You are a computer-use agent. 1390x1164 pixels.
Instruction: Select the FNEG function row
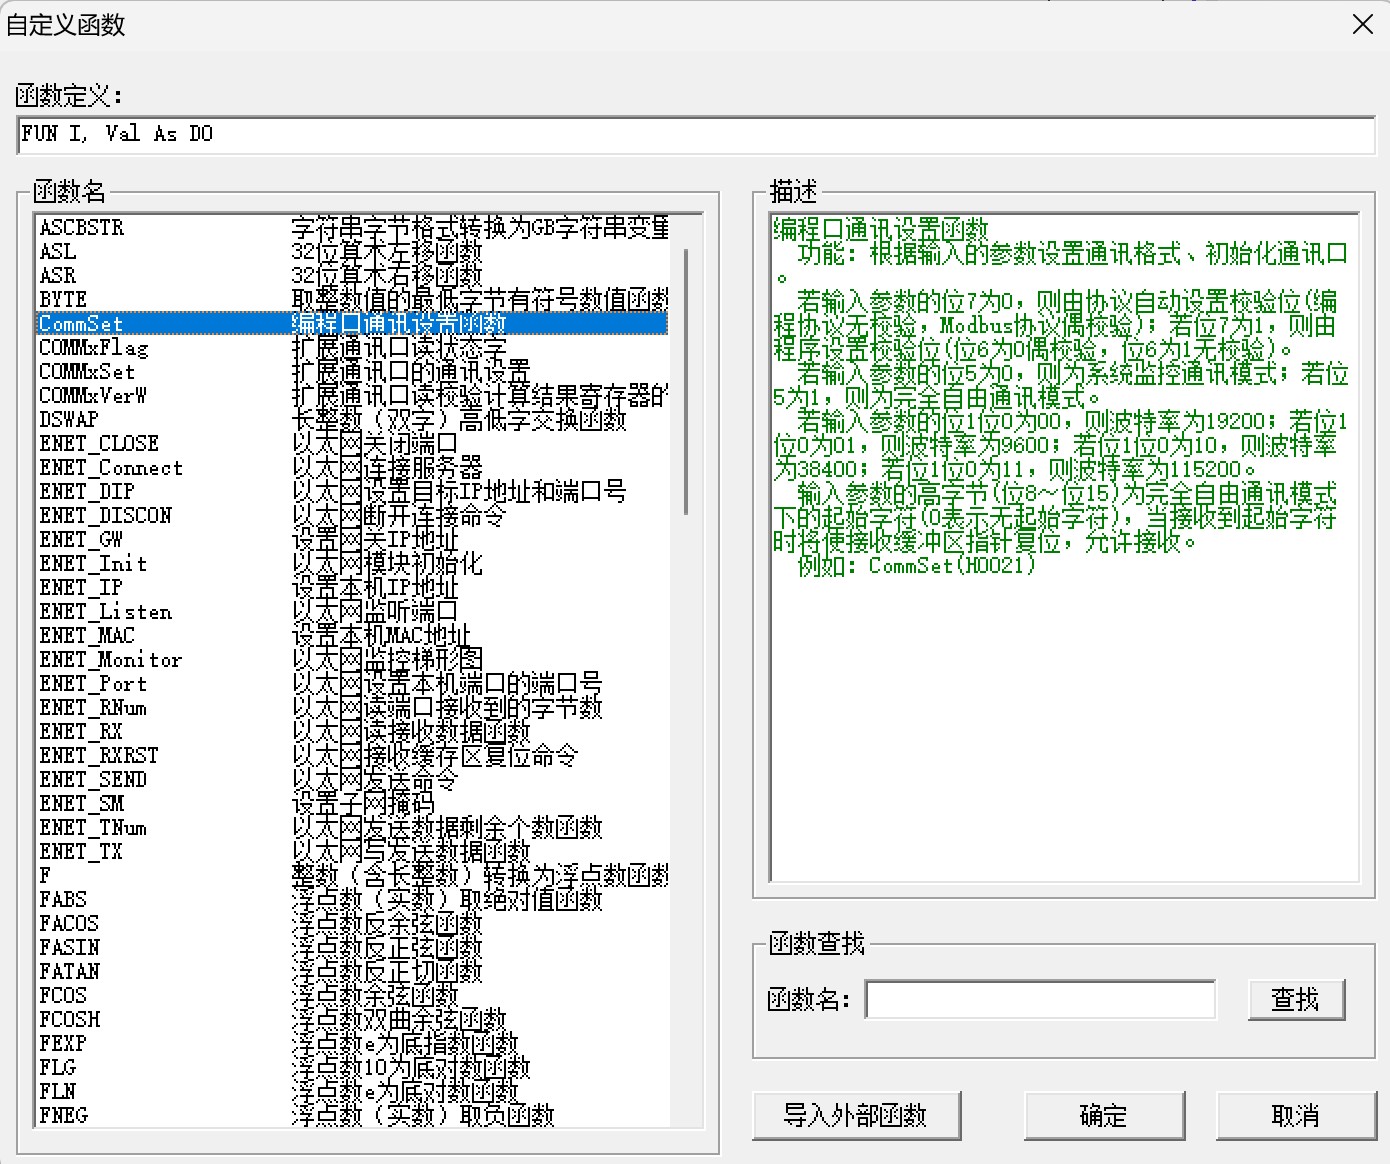coord(353,1116)
